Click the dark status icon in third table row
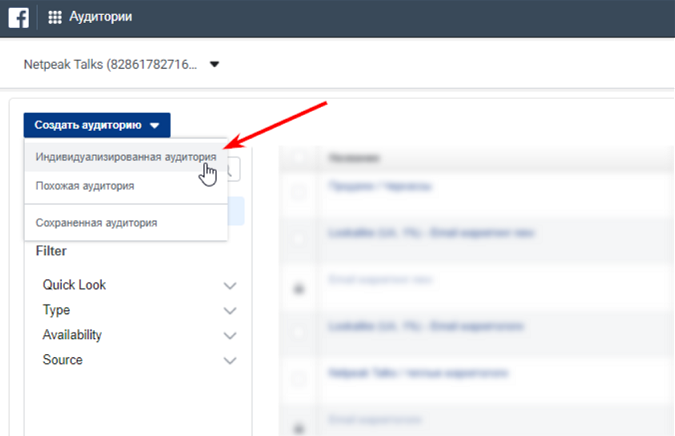The image size is (675, 436). [x=299, y=288]
